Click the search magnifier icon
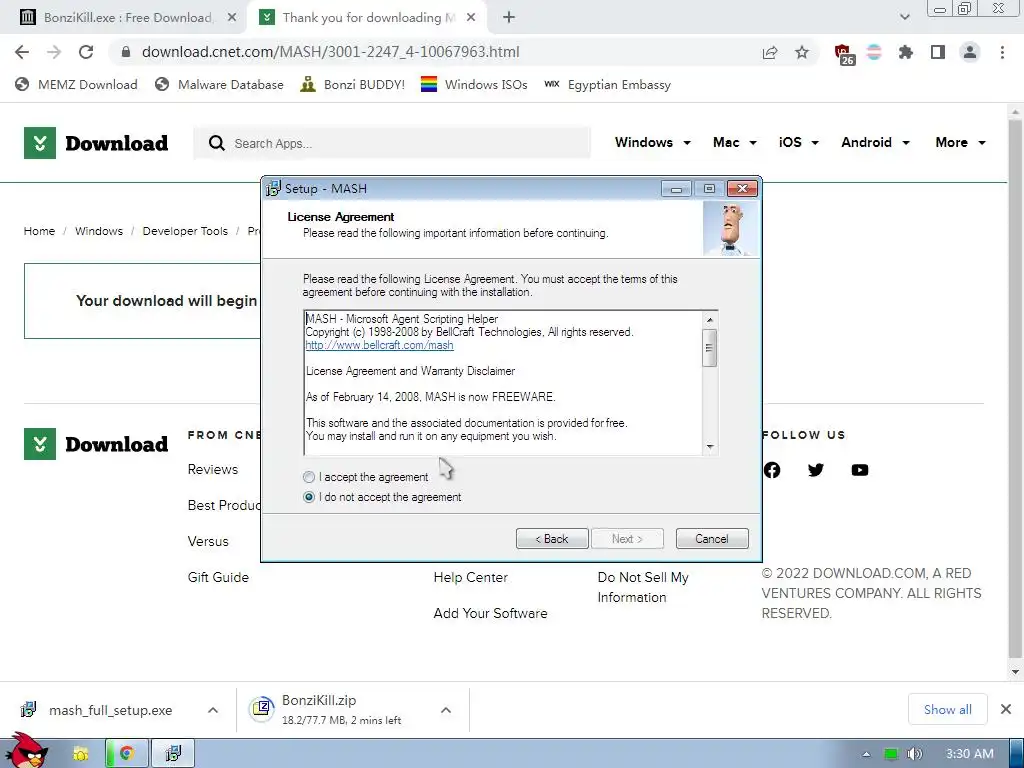Viewport: 1024px width, 768px height. [216, 143]
